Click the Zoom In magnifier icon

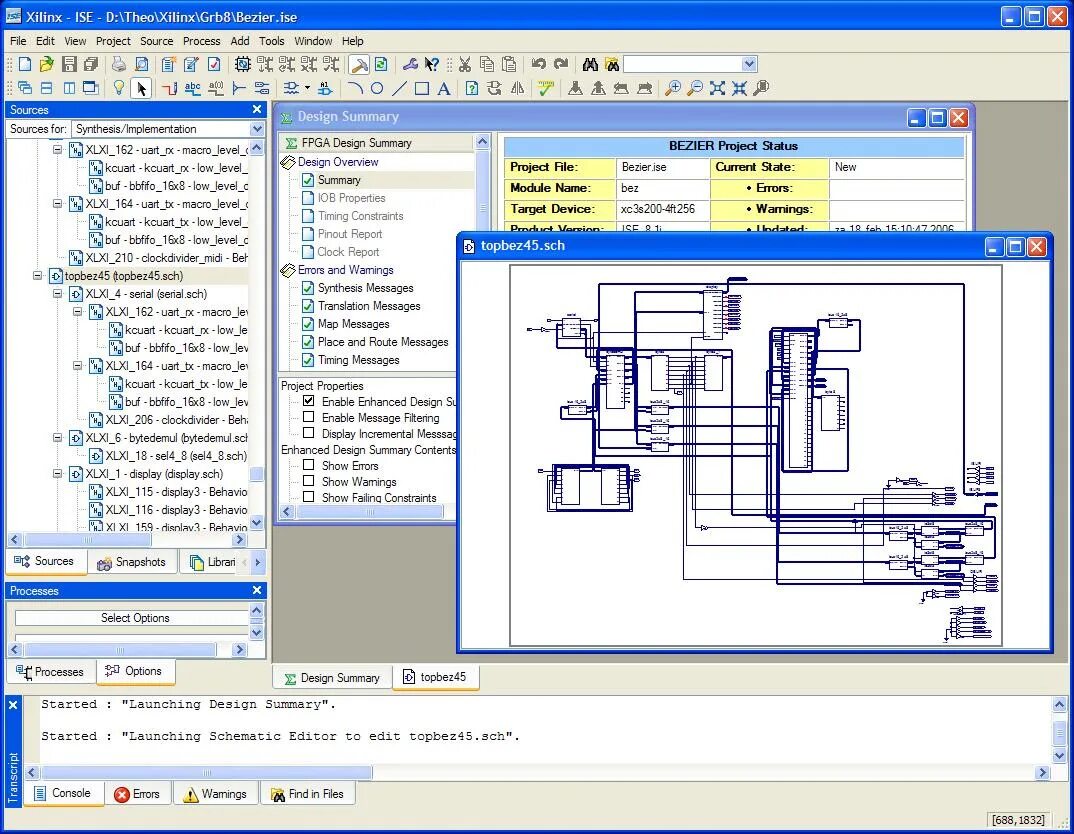673,88
